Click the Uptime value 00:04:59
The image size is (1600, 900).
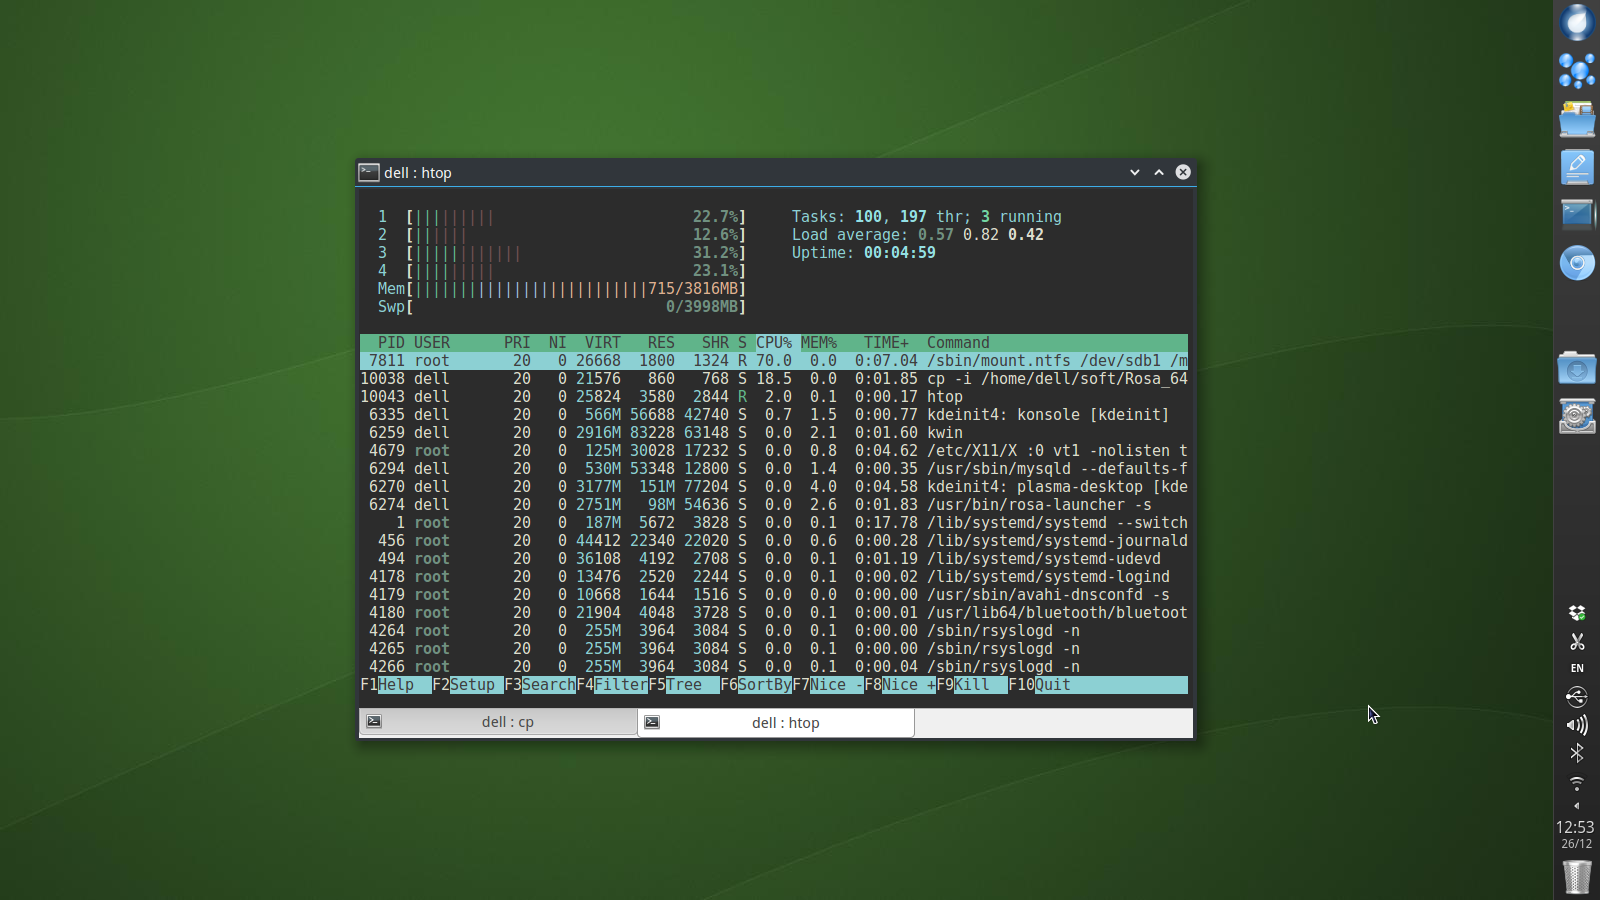(900, 253)
